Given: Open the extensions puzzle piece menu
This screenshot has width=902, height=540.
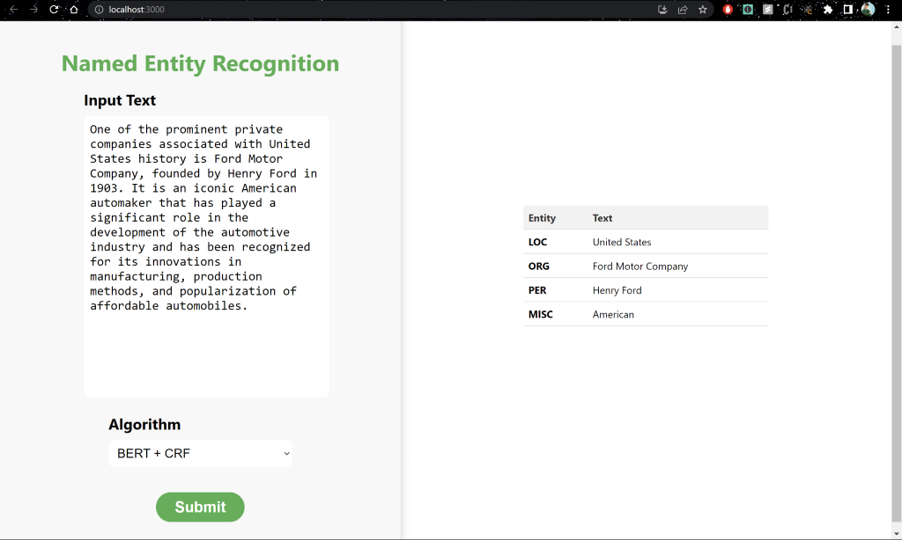Looking at the screenshot, I should (x=828, y=9).
